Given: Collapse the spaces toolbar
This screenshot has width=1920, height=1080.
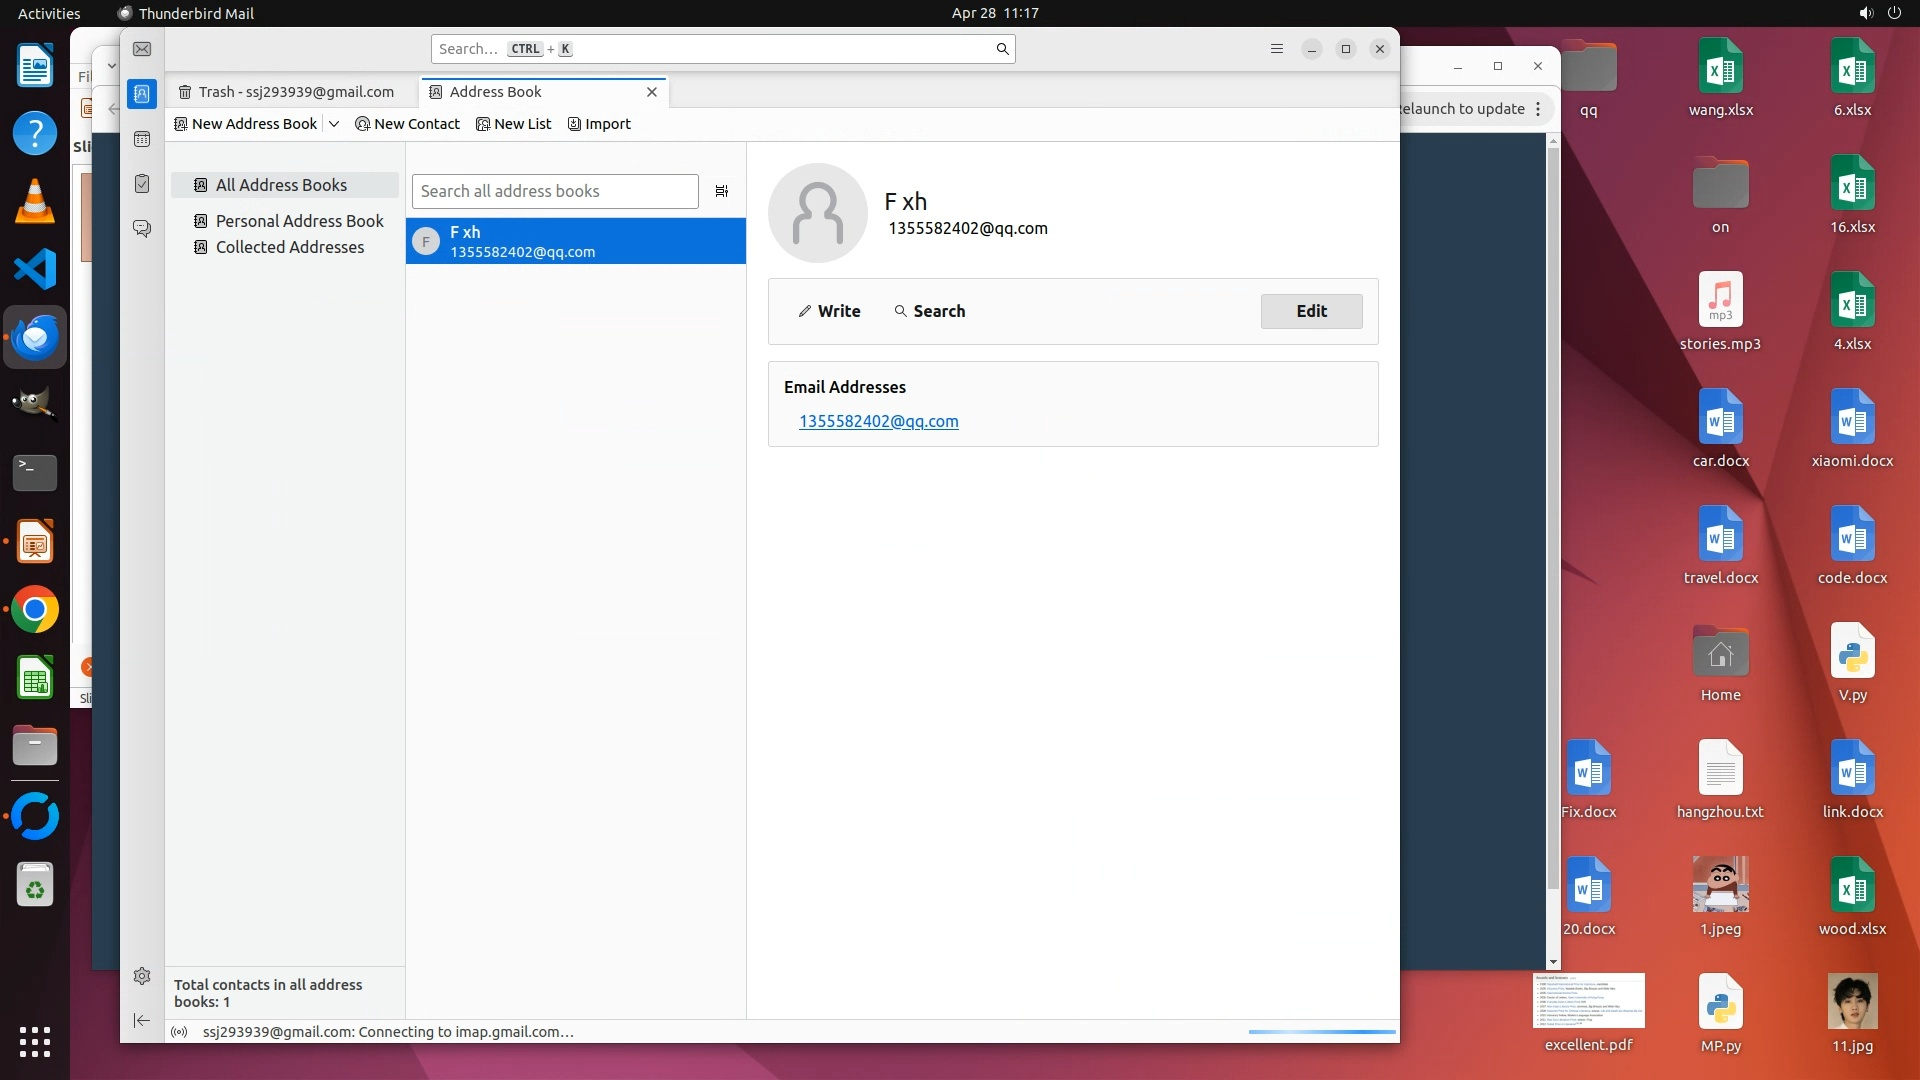Looking at the screenshot, I should 142,1020.
